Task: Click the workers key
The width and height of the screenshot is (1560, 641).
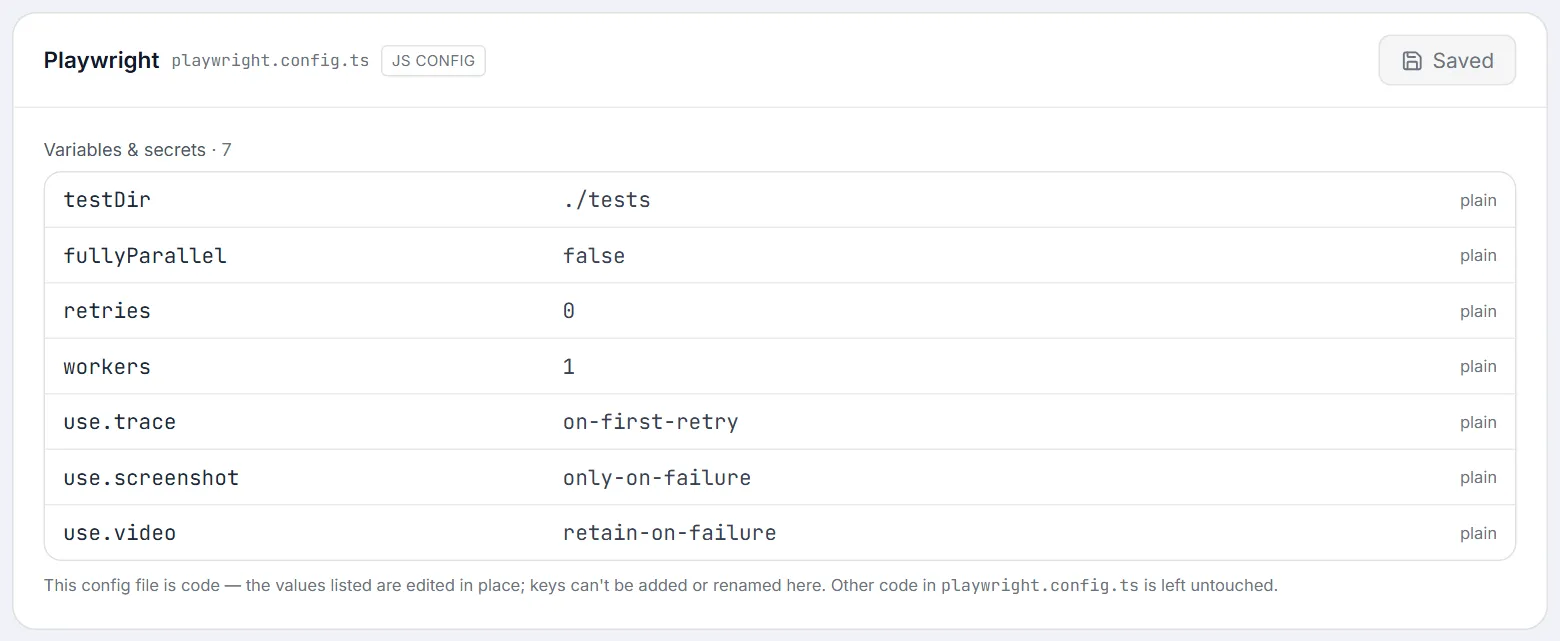Action: coord(107,367)
